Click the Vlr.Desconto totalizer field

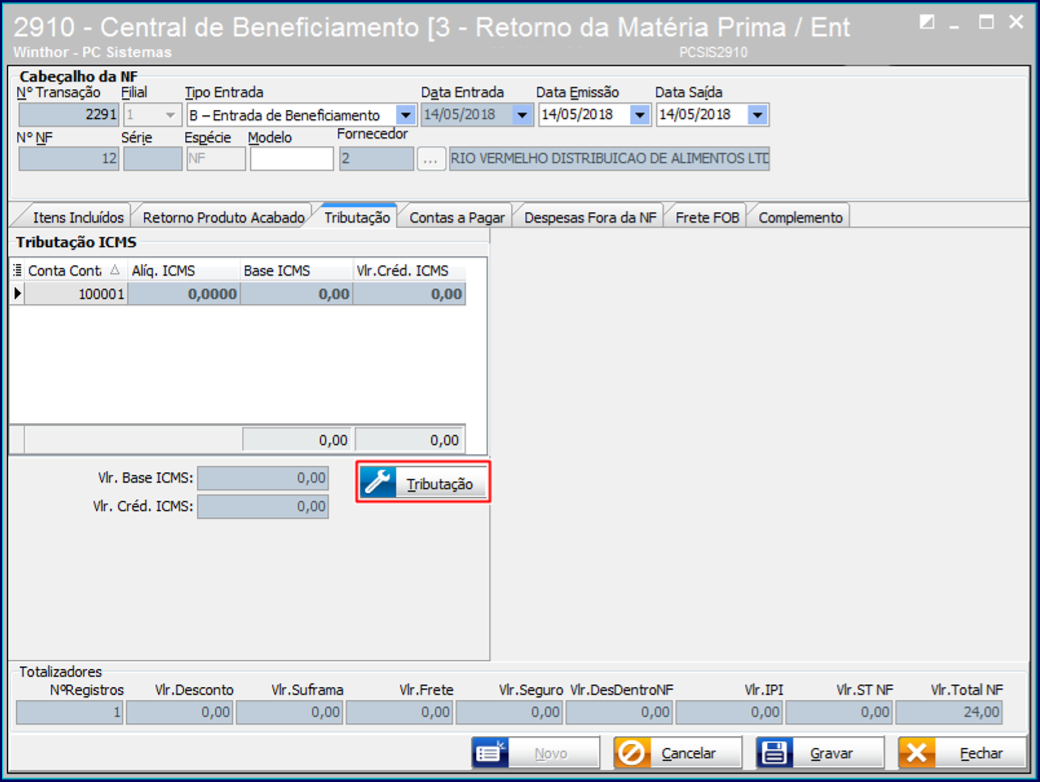(179, 712)
